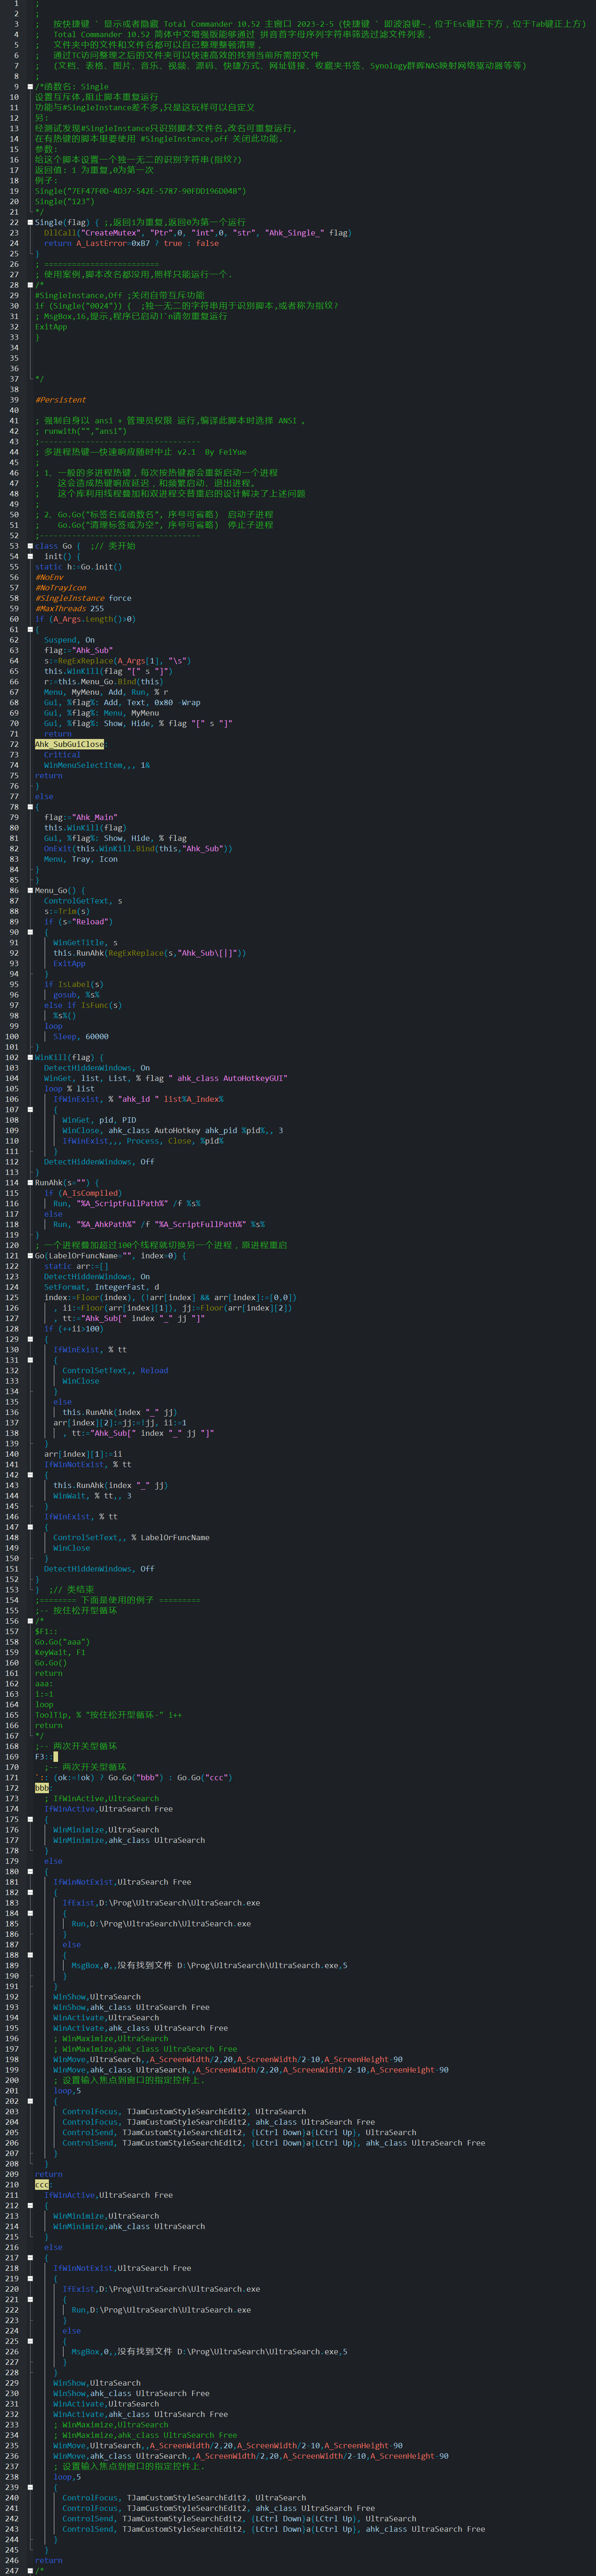
Task: Collapse the brace fold at line 147
Action: (x=30, y=1527)
